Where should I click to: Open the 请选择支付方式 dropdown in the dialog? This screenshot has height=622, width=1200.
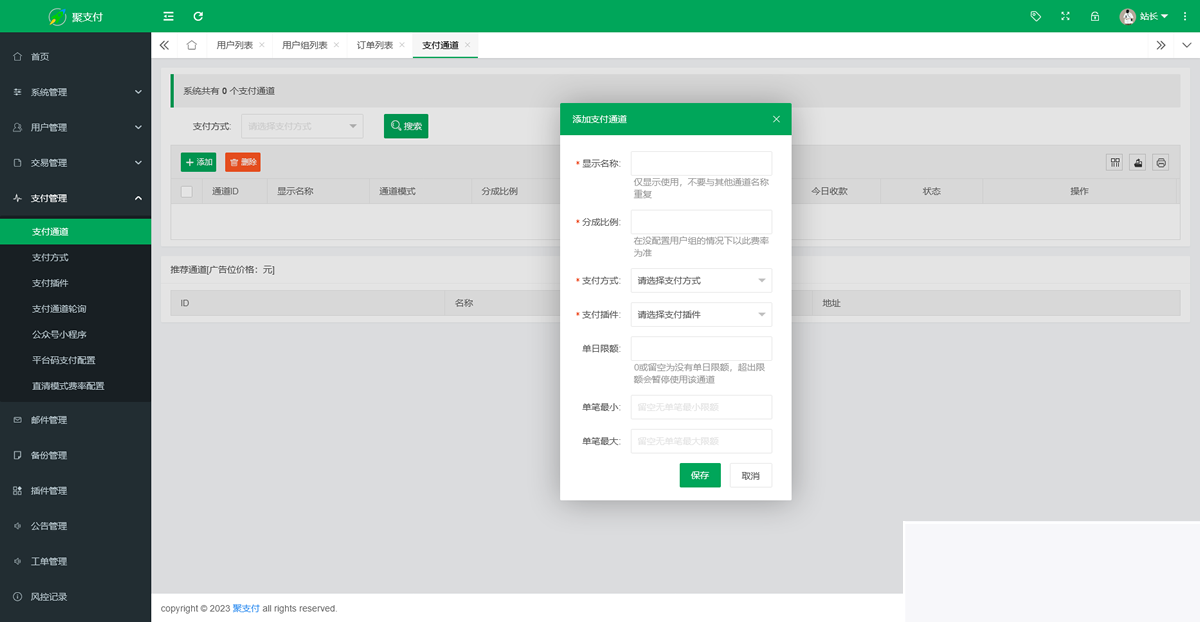click(x=700, y=280)
